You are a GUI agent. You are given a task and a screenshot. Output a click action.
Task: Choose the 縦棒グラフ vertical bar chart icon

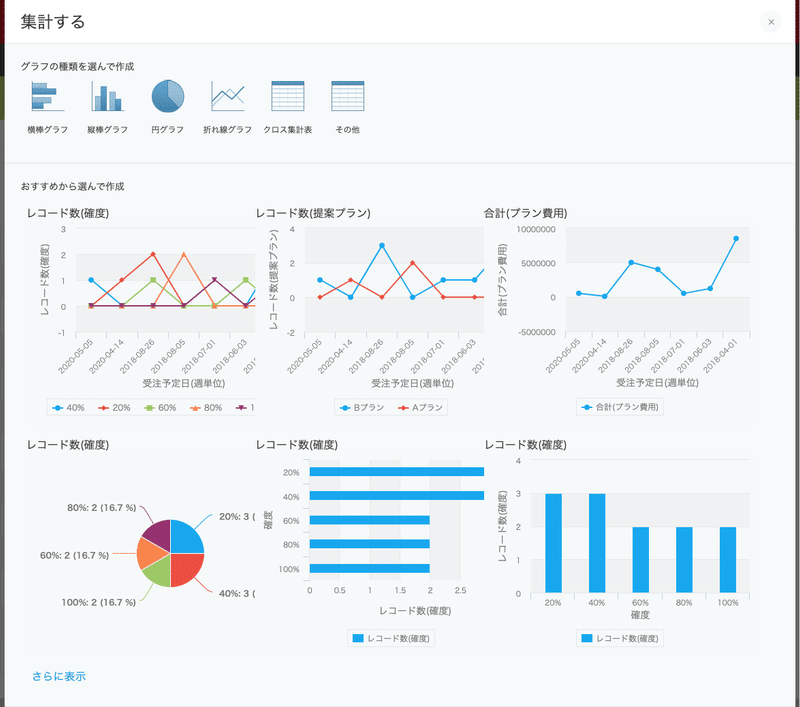[x=108, y=96]
